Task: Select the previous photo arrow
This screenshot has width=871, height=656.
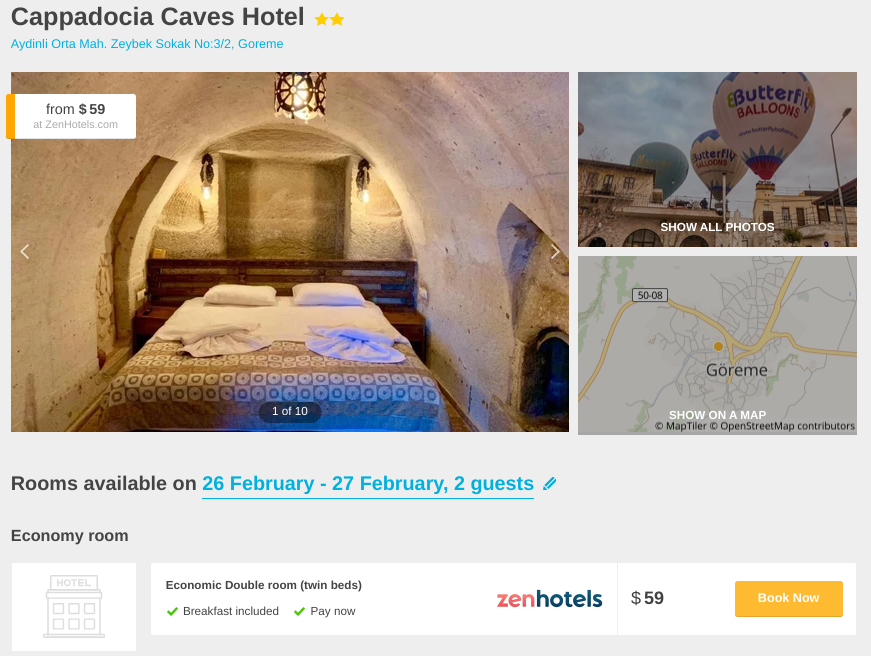Action: coord(24,251)
